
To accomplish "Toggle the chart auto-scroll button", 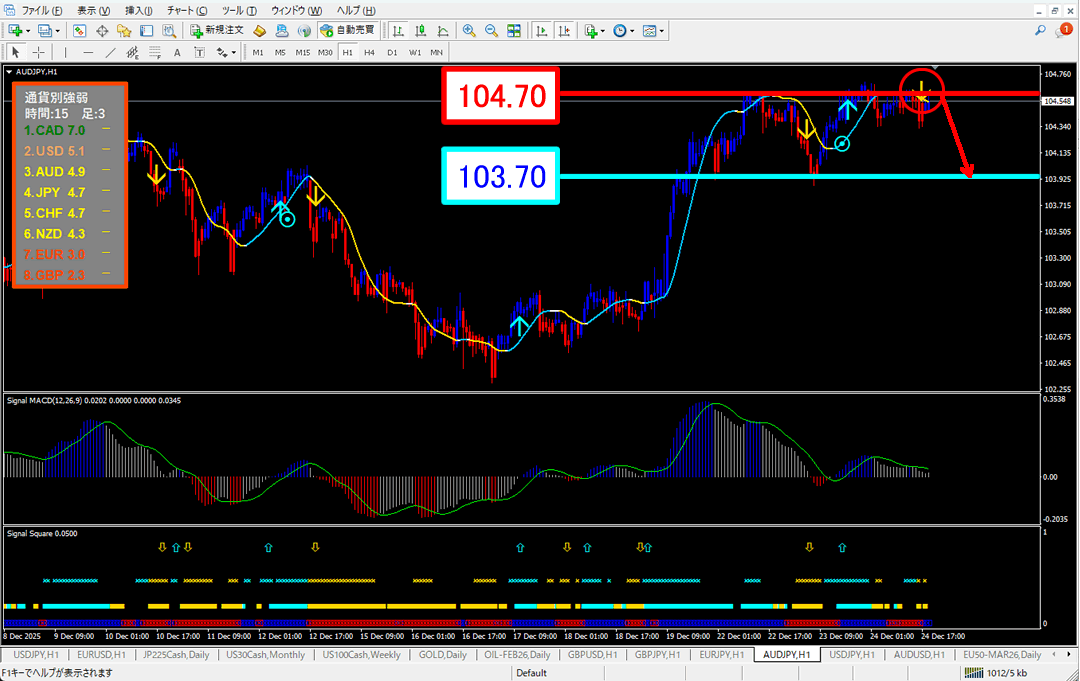I will 541,31.
